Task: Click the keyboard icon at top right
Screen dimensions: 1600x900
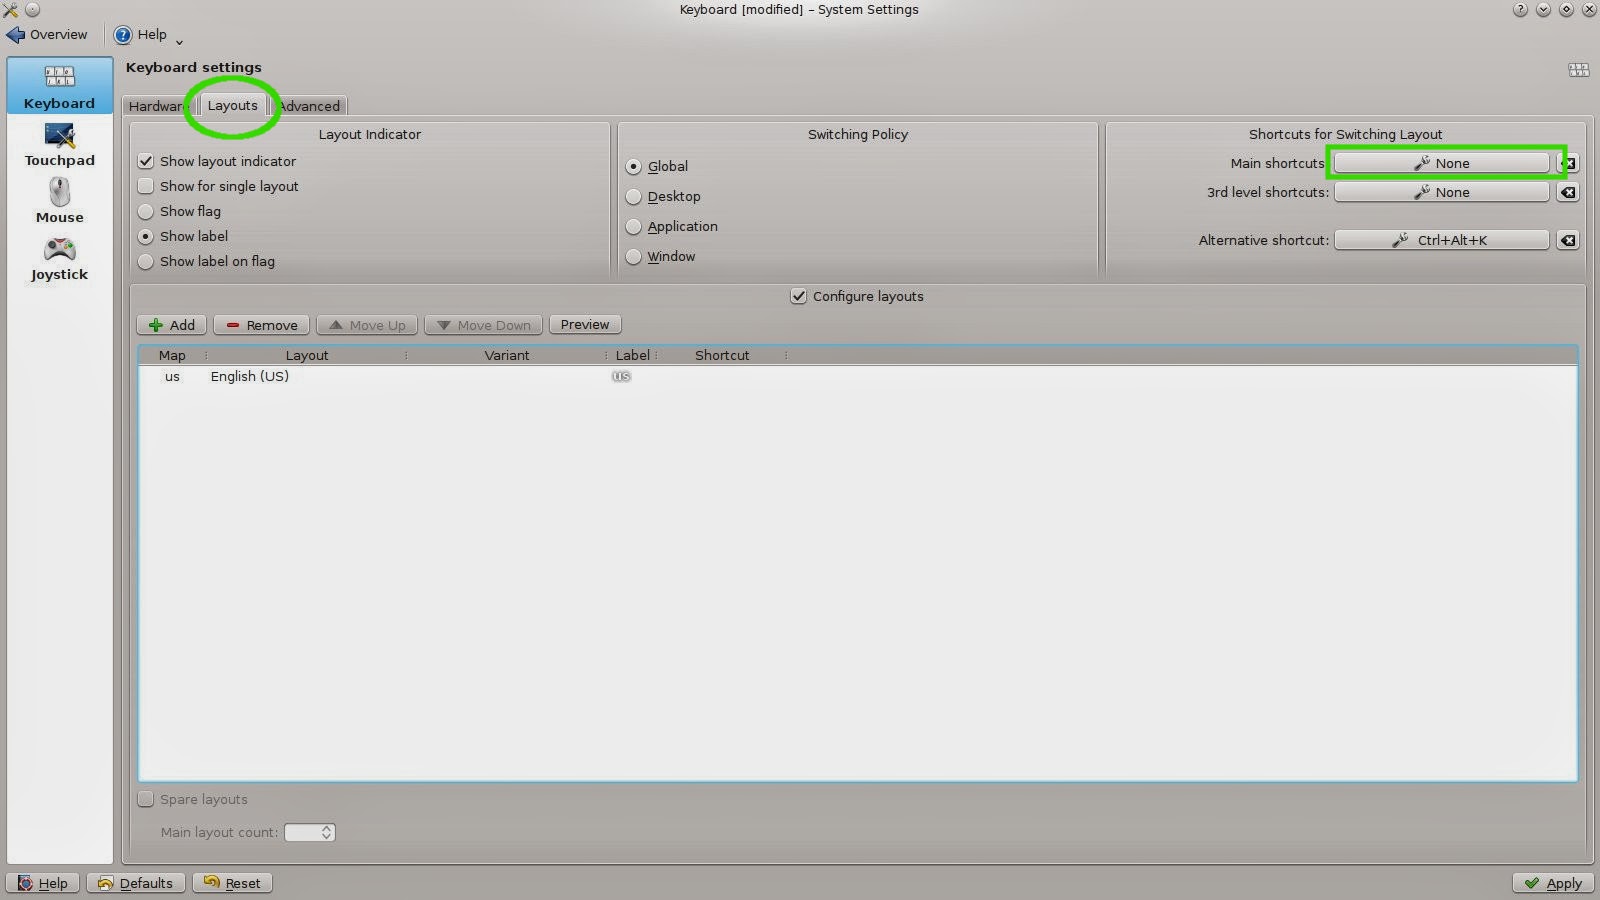Action: point(1579,70)
